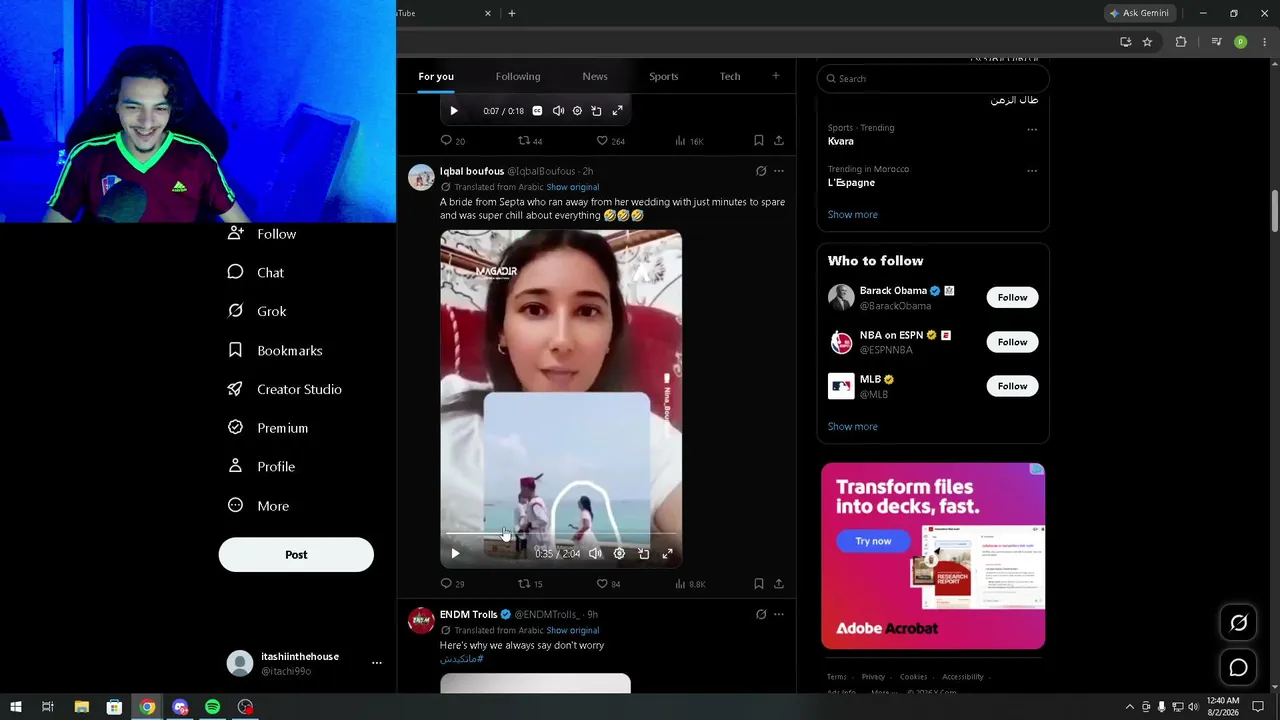Screen dimensions: 1280x720
Task: Mute the 2:04 bride video
Action: (x=596, y=553)
